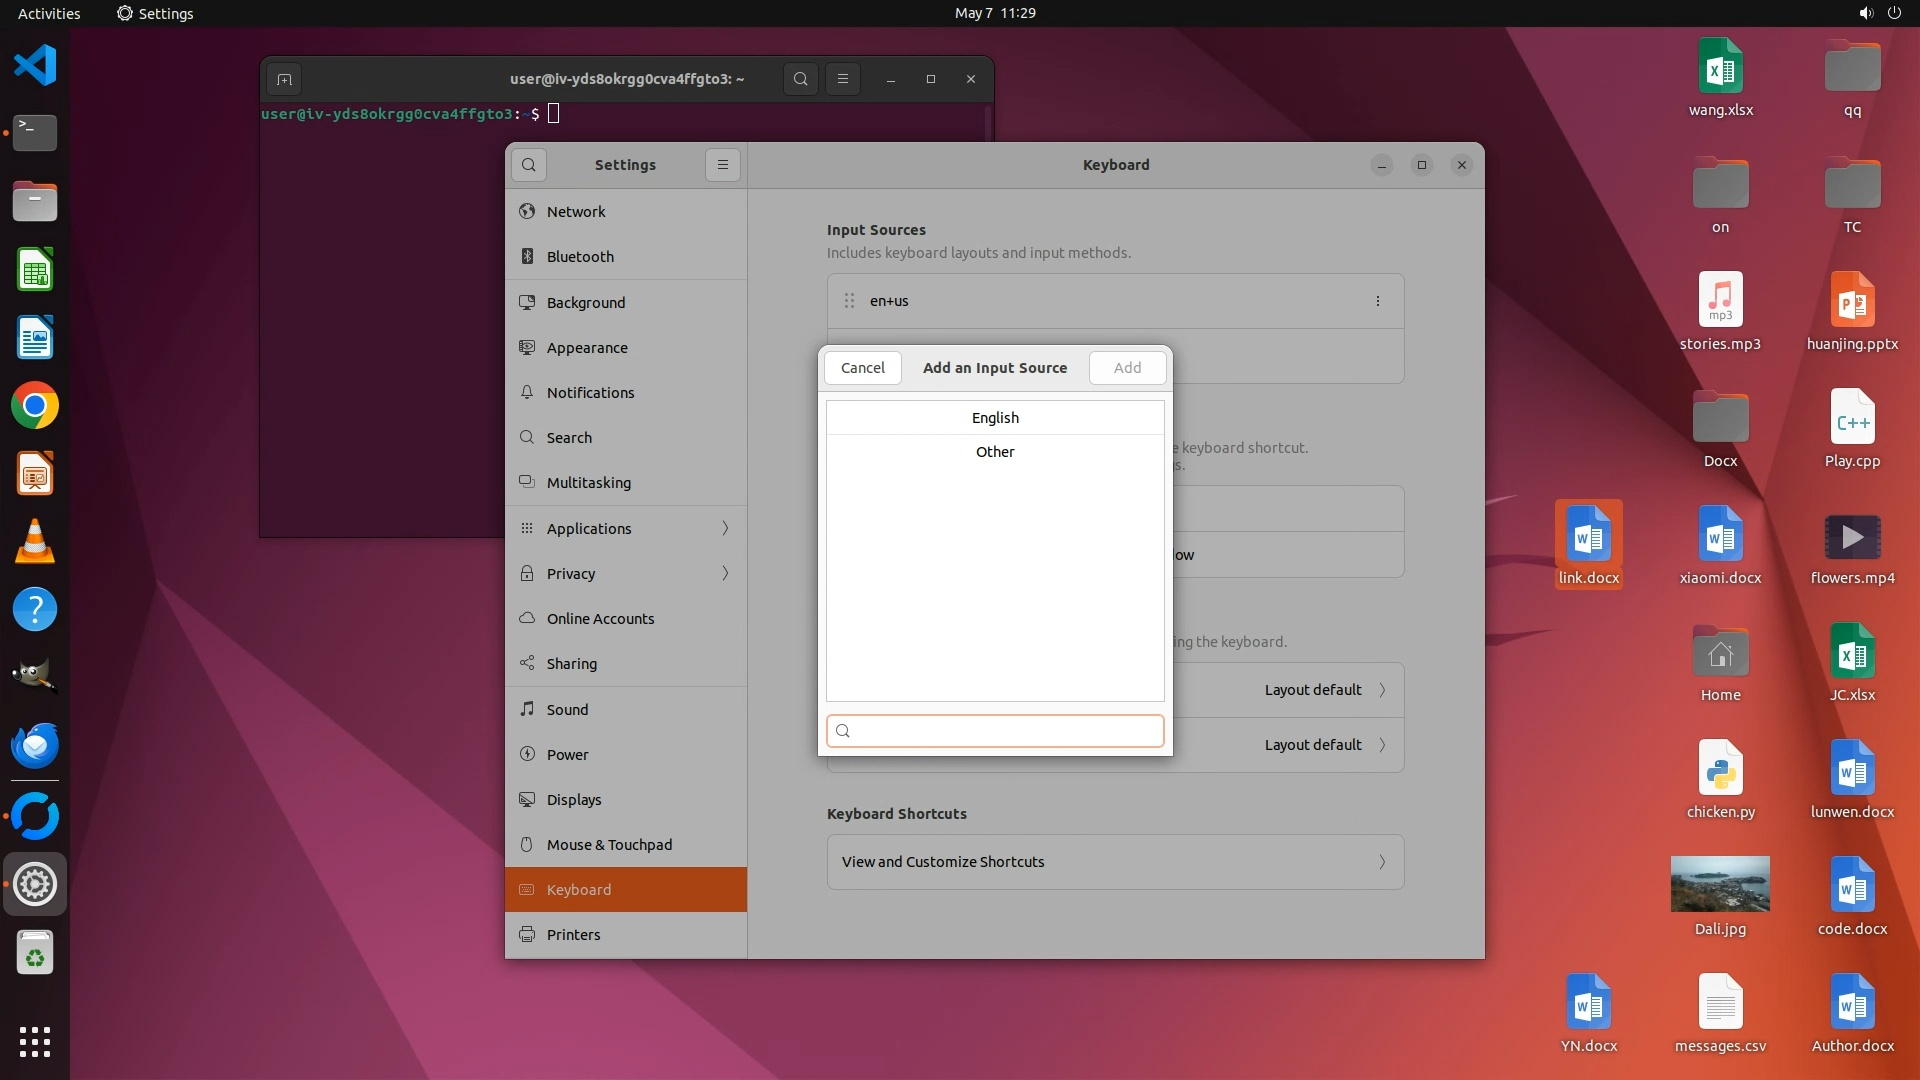Select Other in input source list
This screenshot has height=1080, width=1920.
point(995,452)
